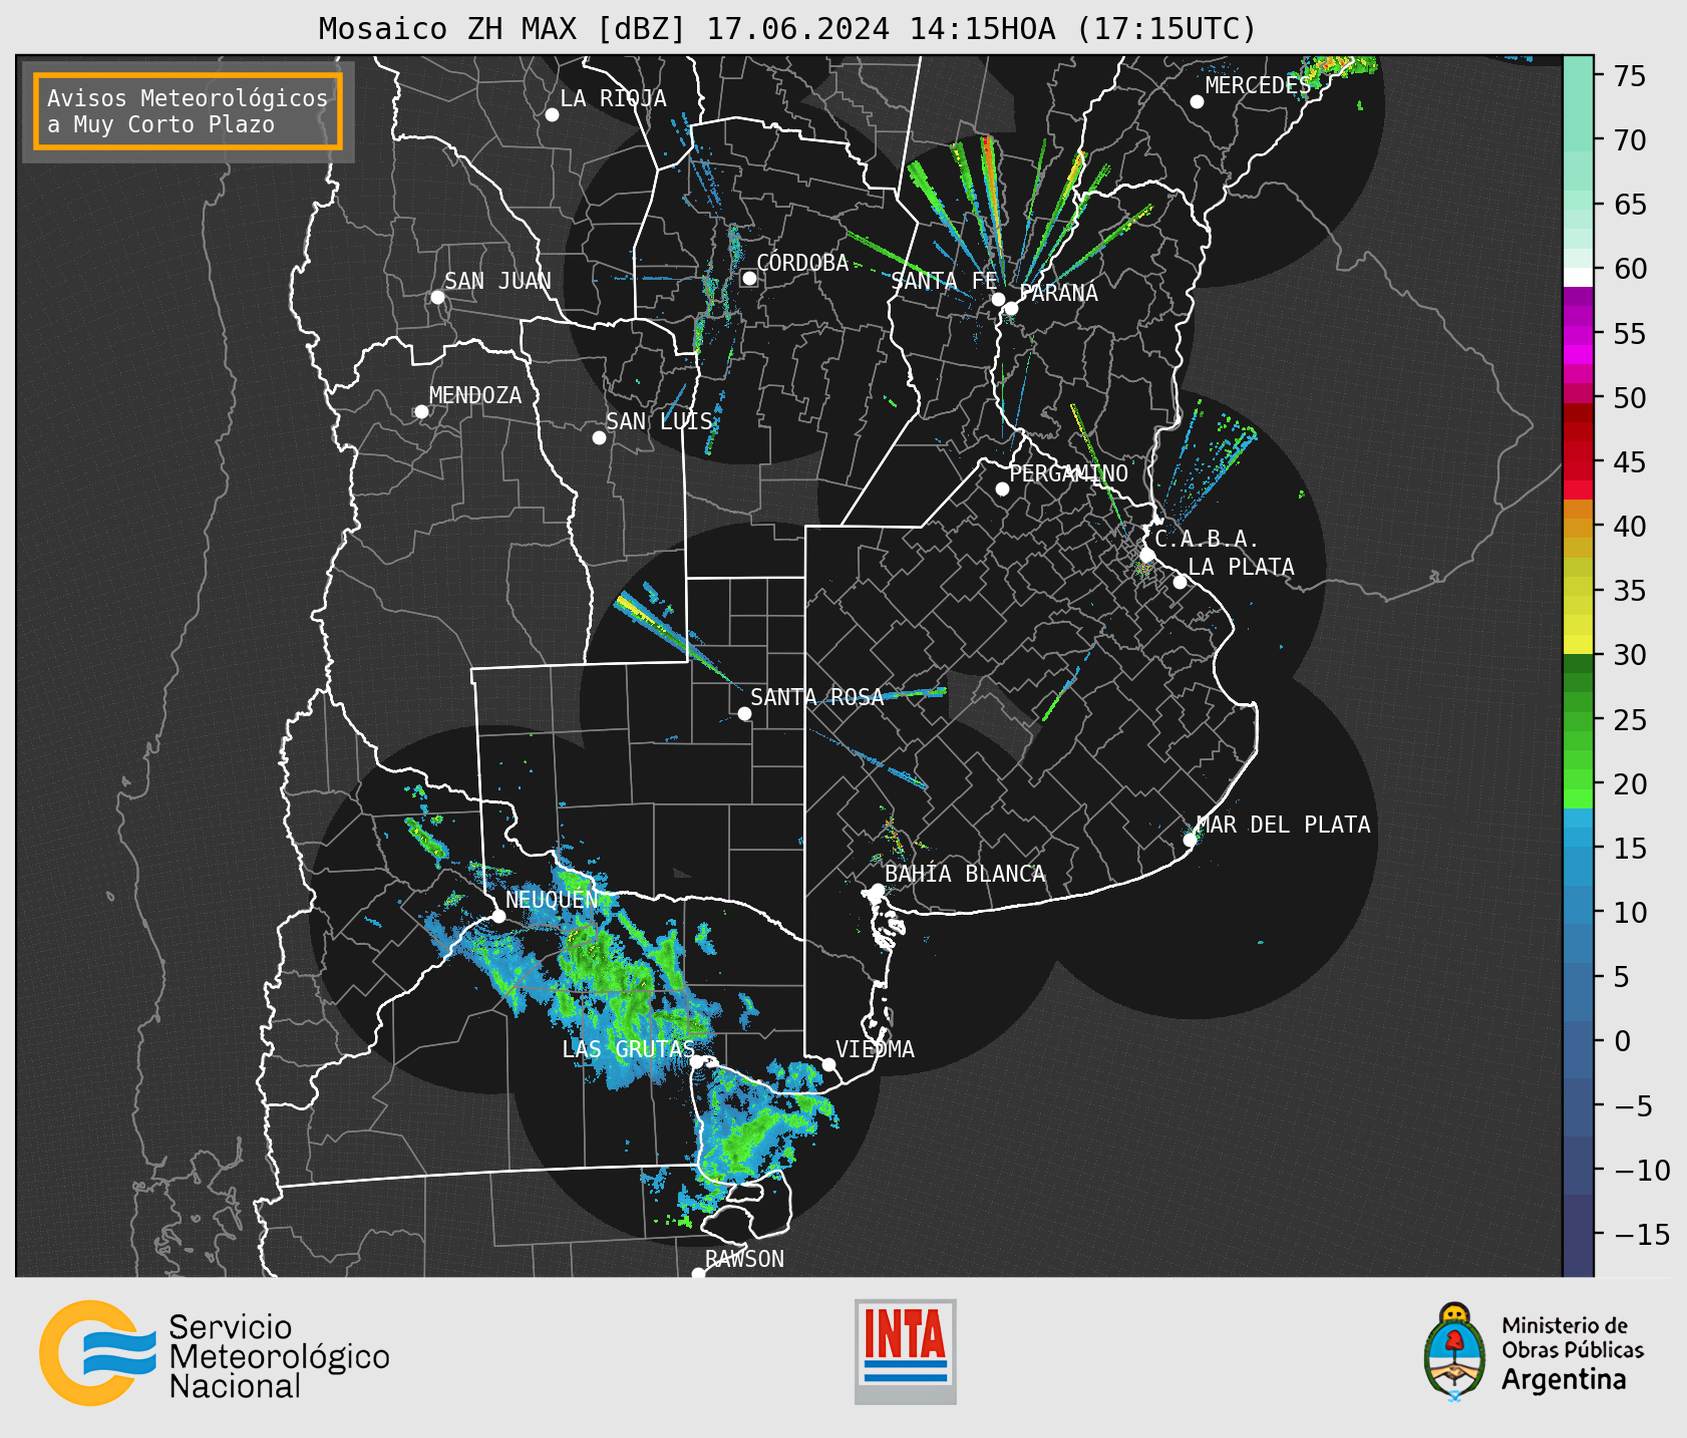1687x1438 pixels.
Task: Click the PERGAMINO label text
Action: pos(1068,473)
